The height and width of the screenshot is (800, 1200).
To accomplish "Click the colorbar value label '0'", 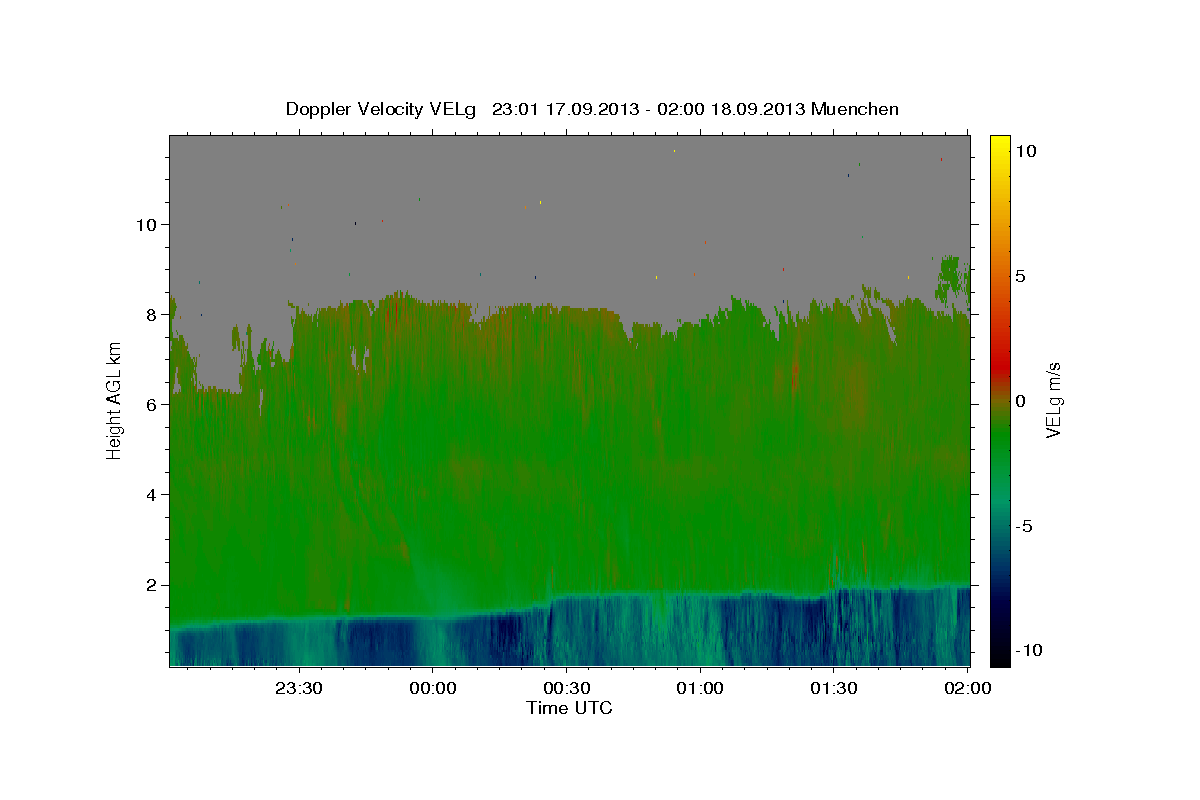I will coord(1020,401).
